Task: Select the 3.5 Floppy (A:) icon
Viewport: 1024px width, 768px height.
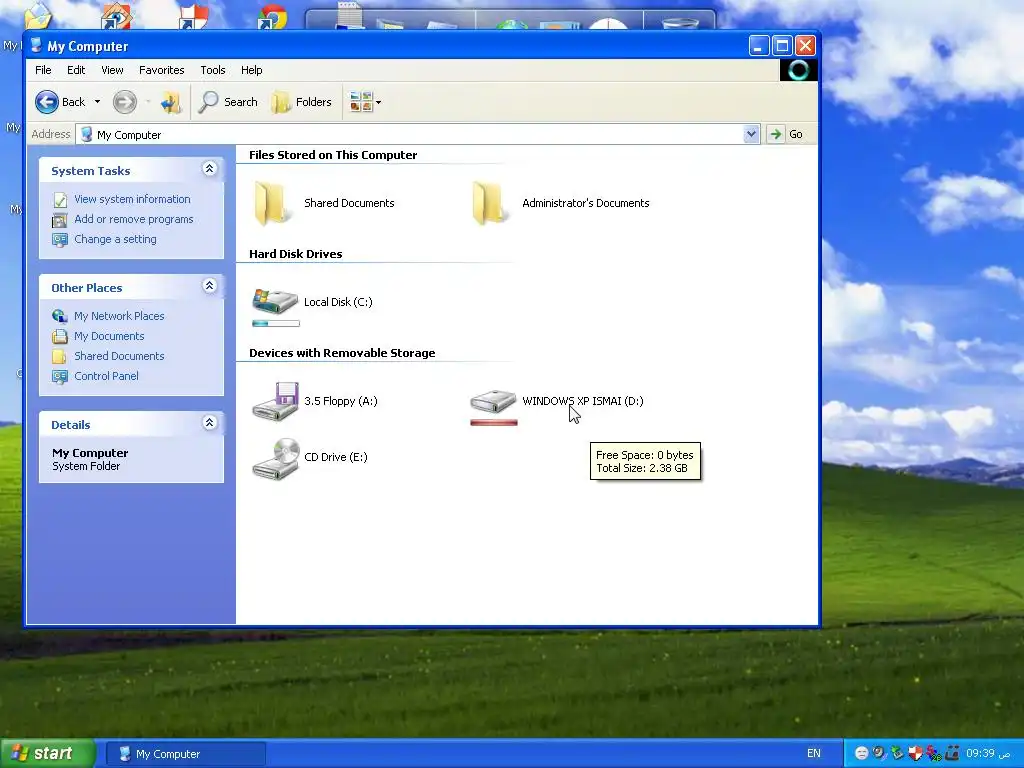Action: coord(276,400)
